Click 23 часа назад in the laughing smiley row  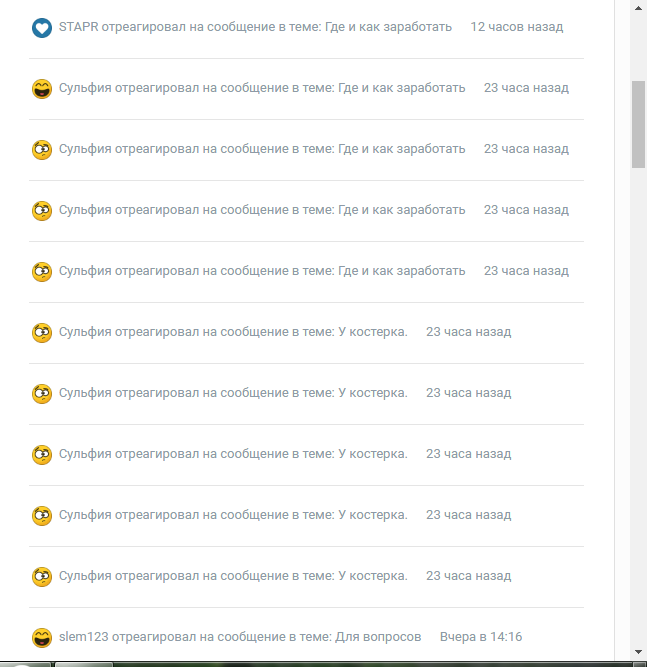526,88
